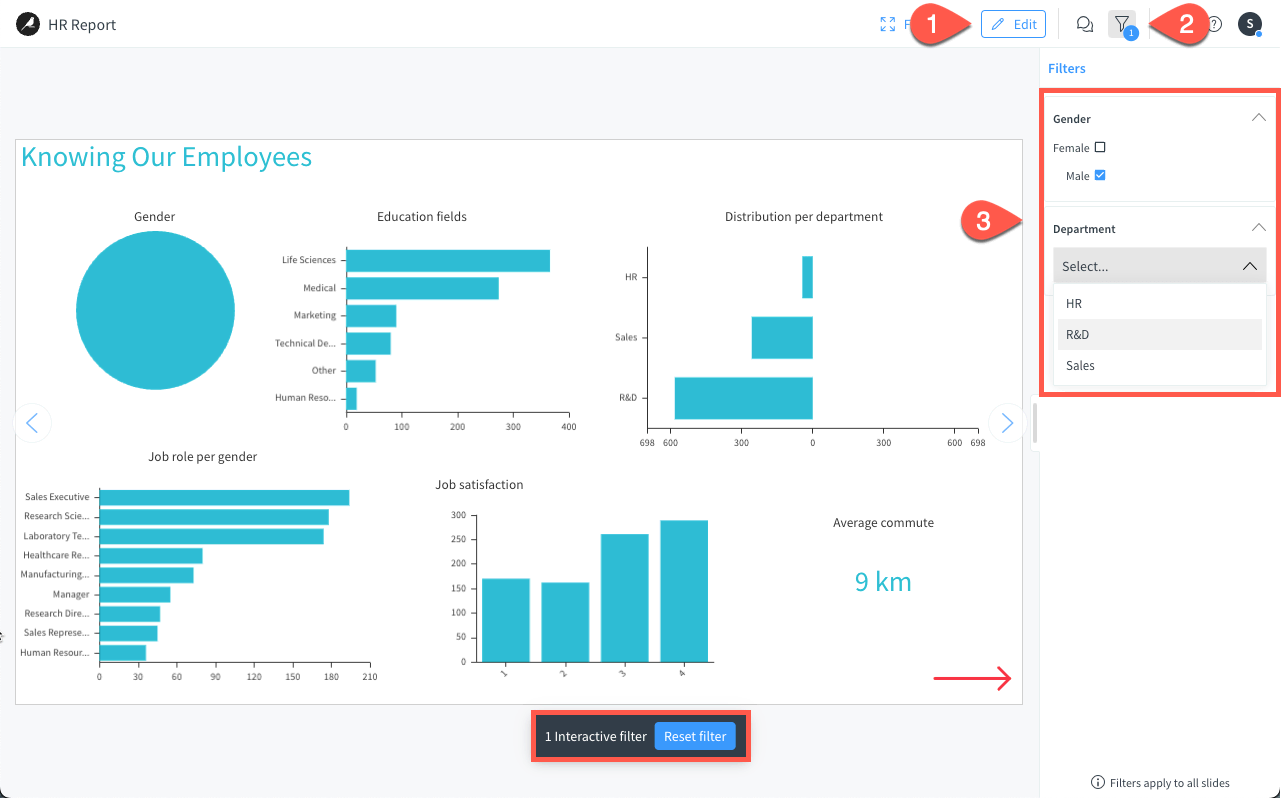Image resolution: width=1281 pixels, height=798 pixels.
Task: Check the Female gender filter
Action: click(1100, 148)
